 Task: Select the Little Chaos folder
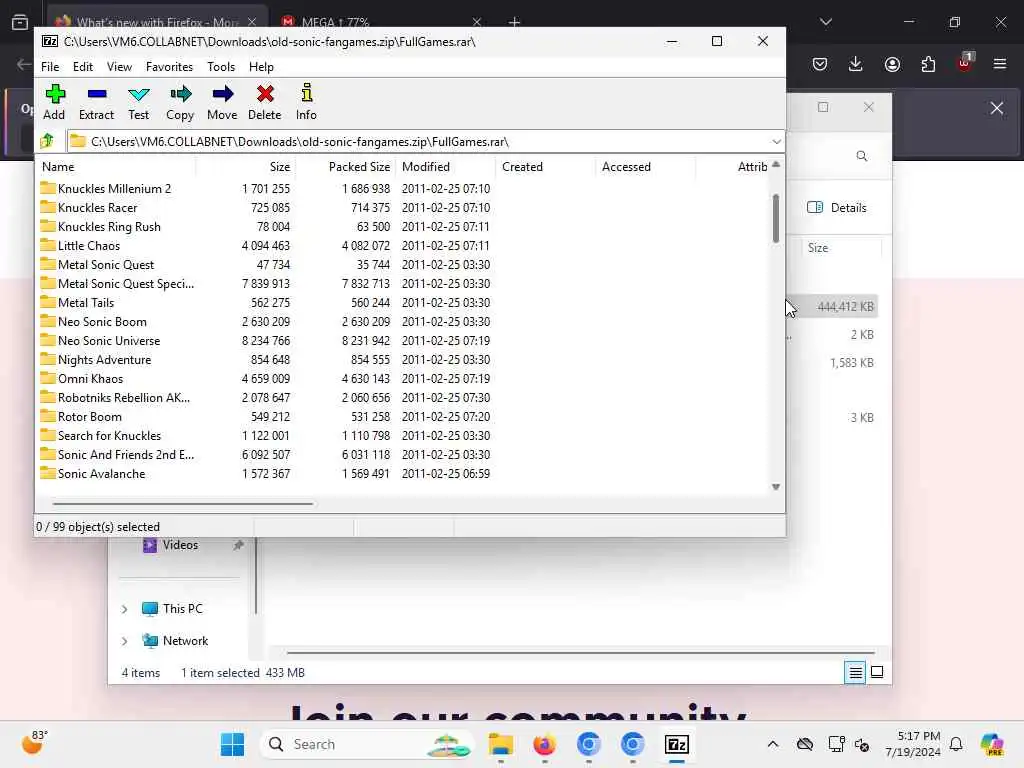tap(89, 246)
